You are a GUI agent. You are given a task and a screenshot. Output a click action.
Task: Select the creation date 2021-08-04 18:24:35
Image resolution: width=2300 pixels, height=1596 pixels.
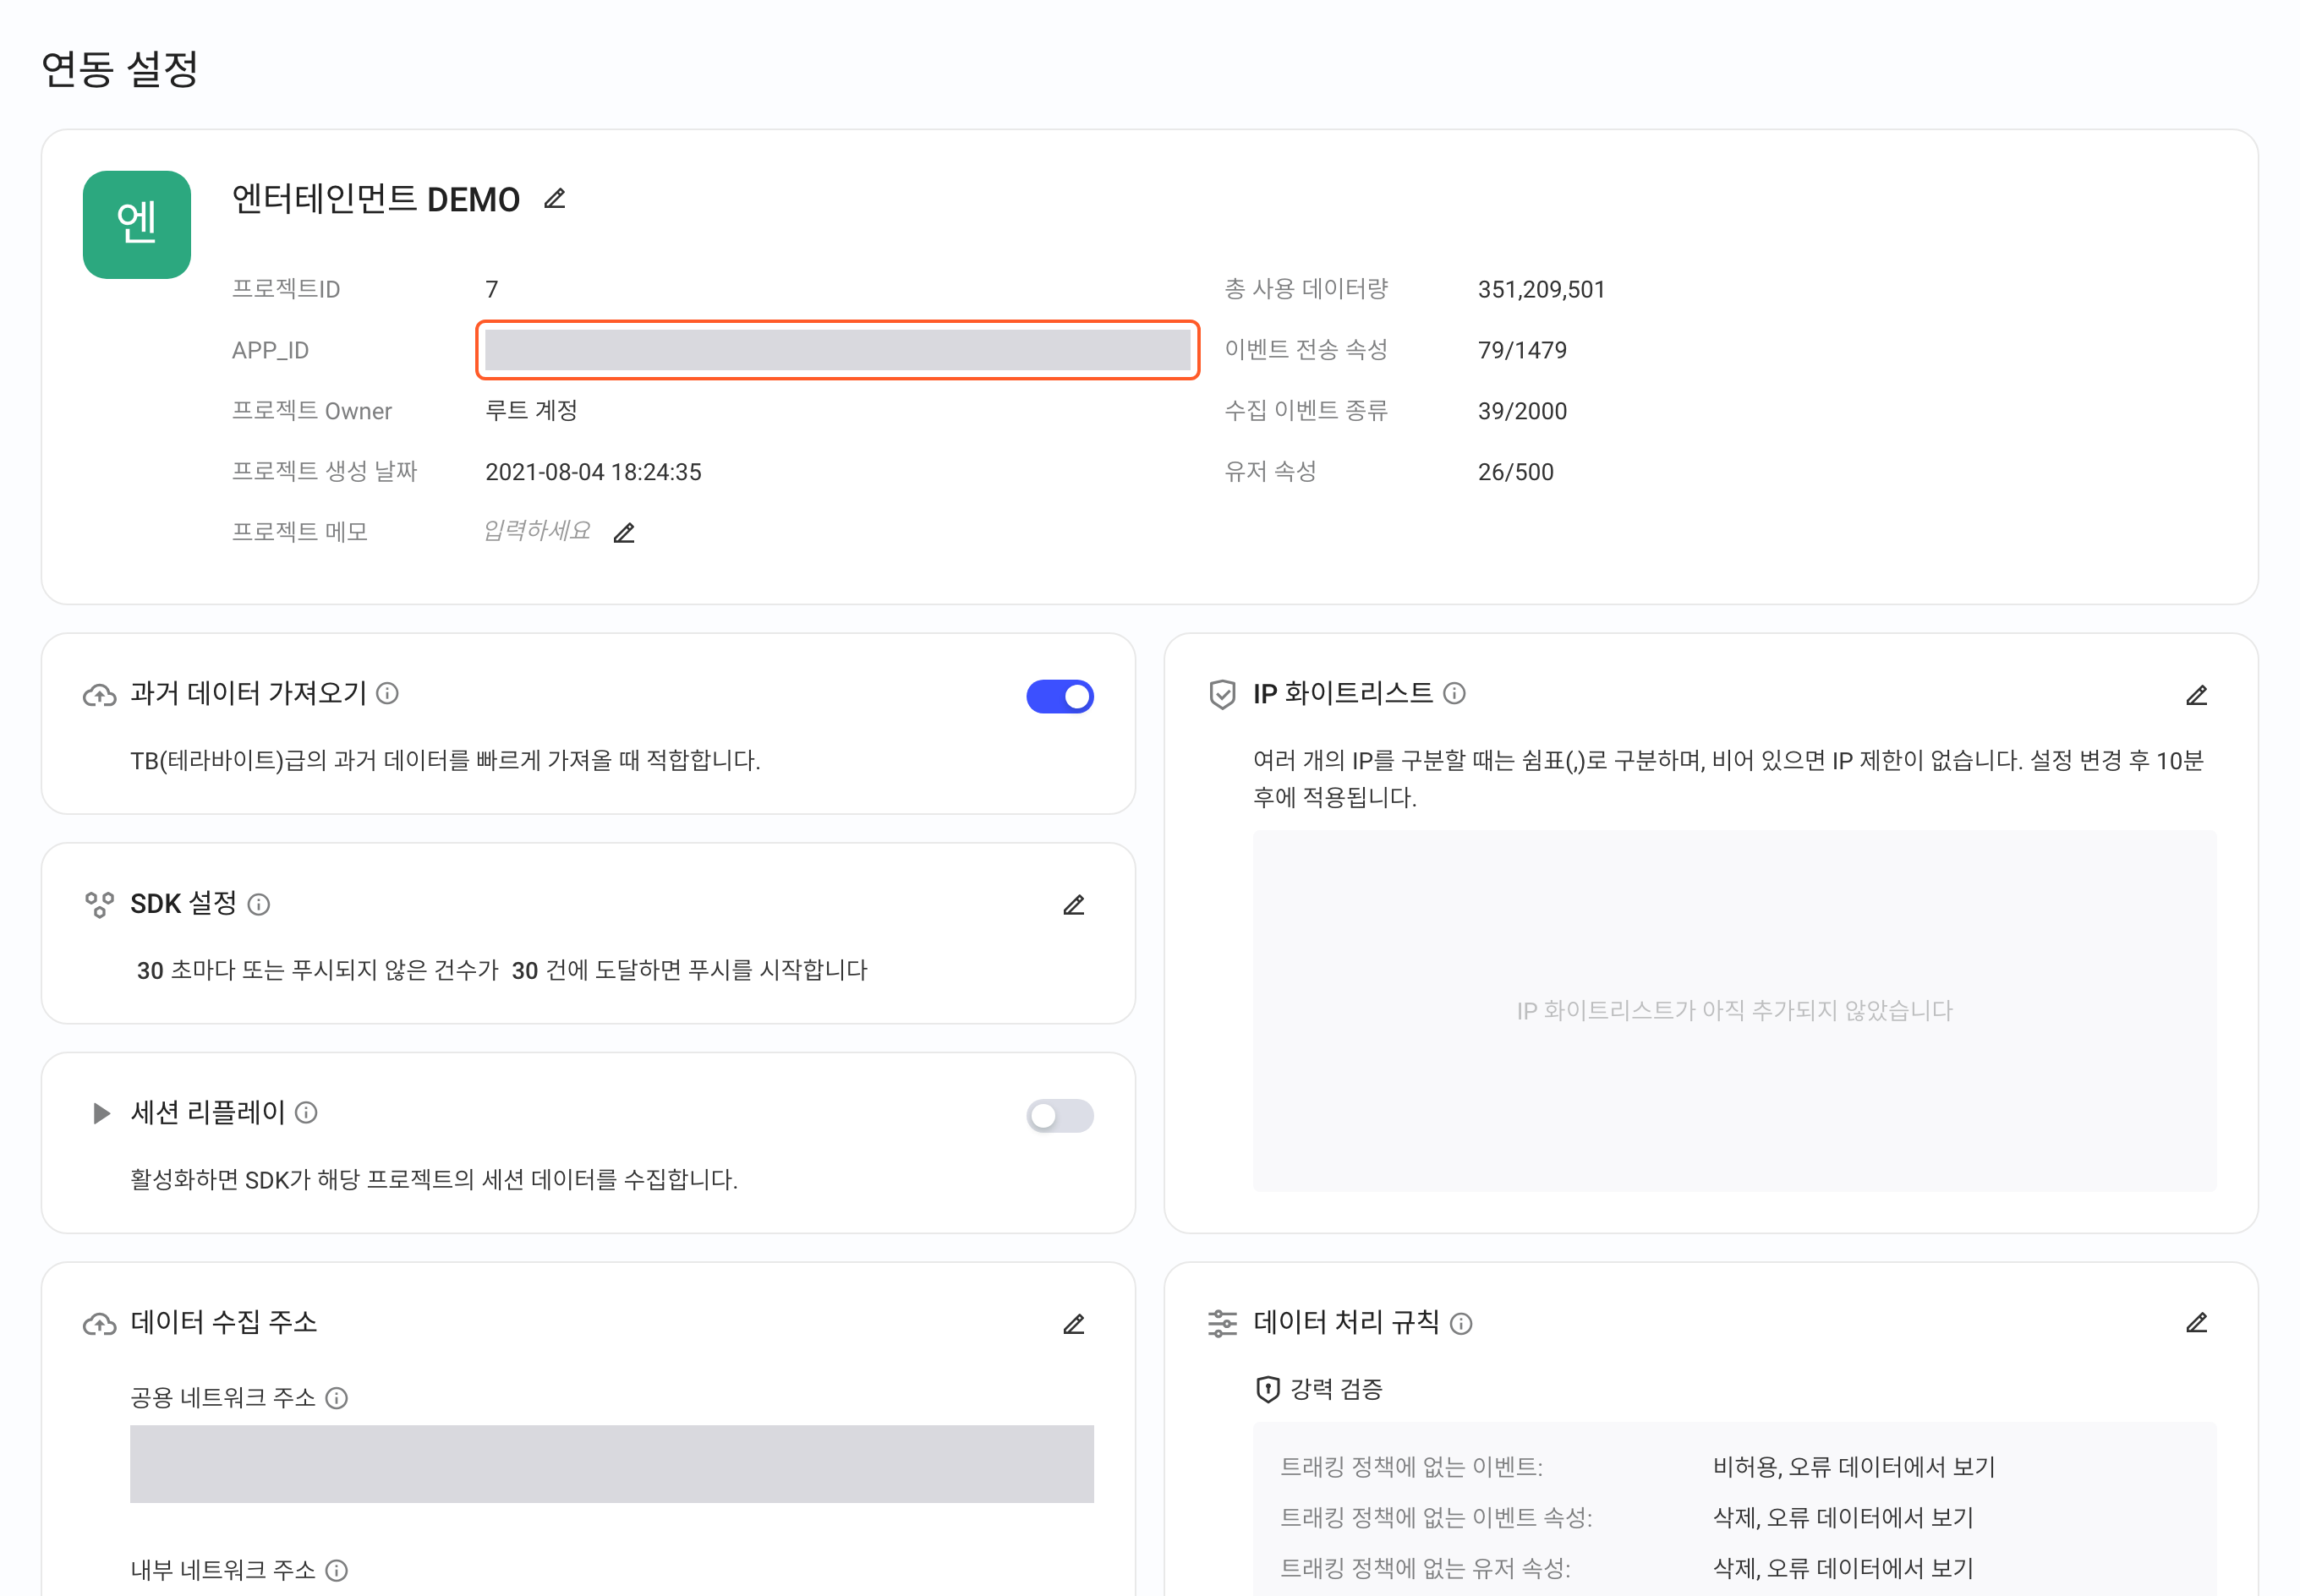point(593,472)
